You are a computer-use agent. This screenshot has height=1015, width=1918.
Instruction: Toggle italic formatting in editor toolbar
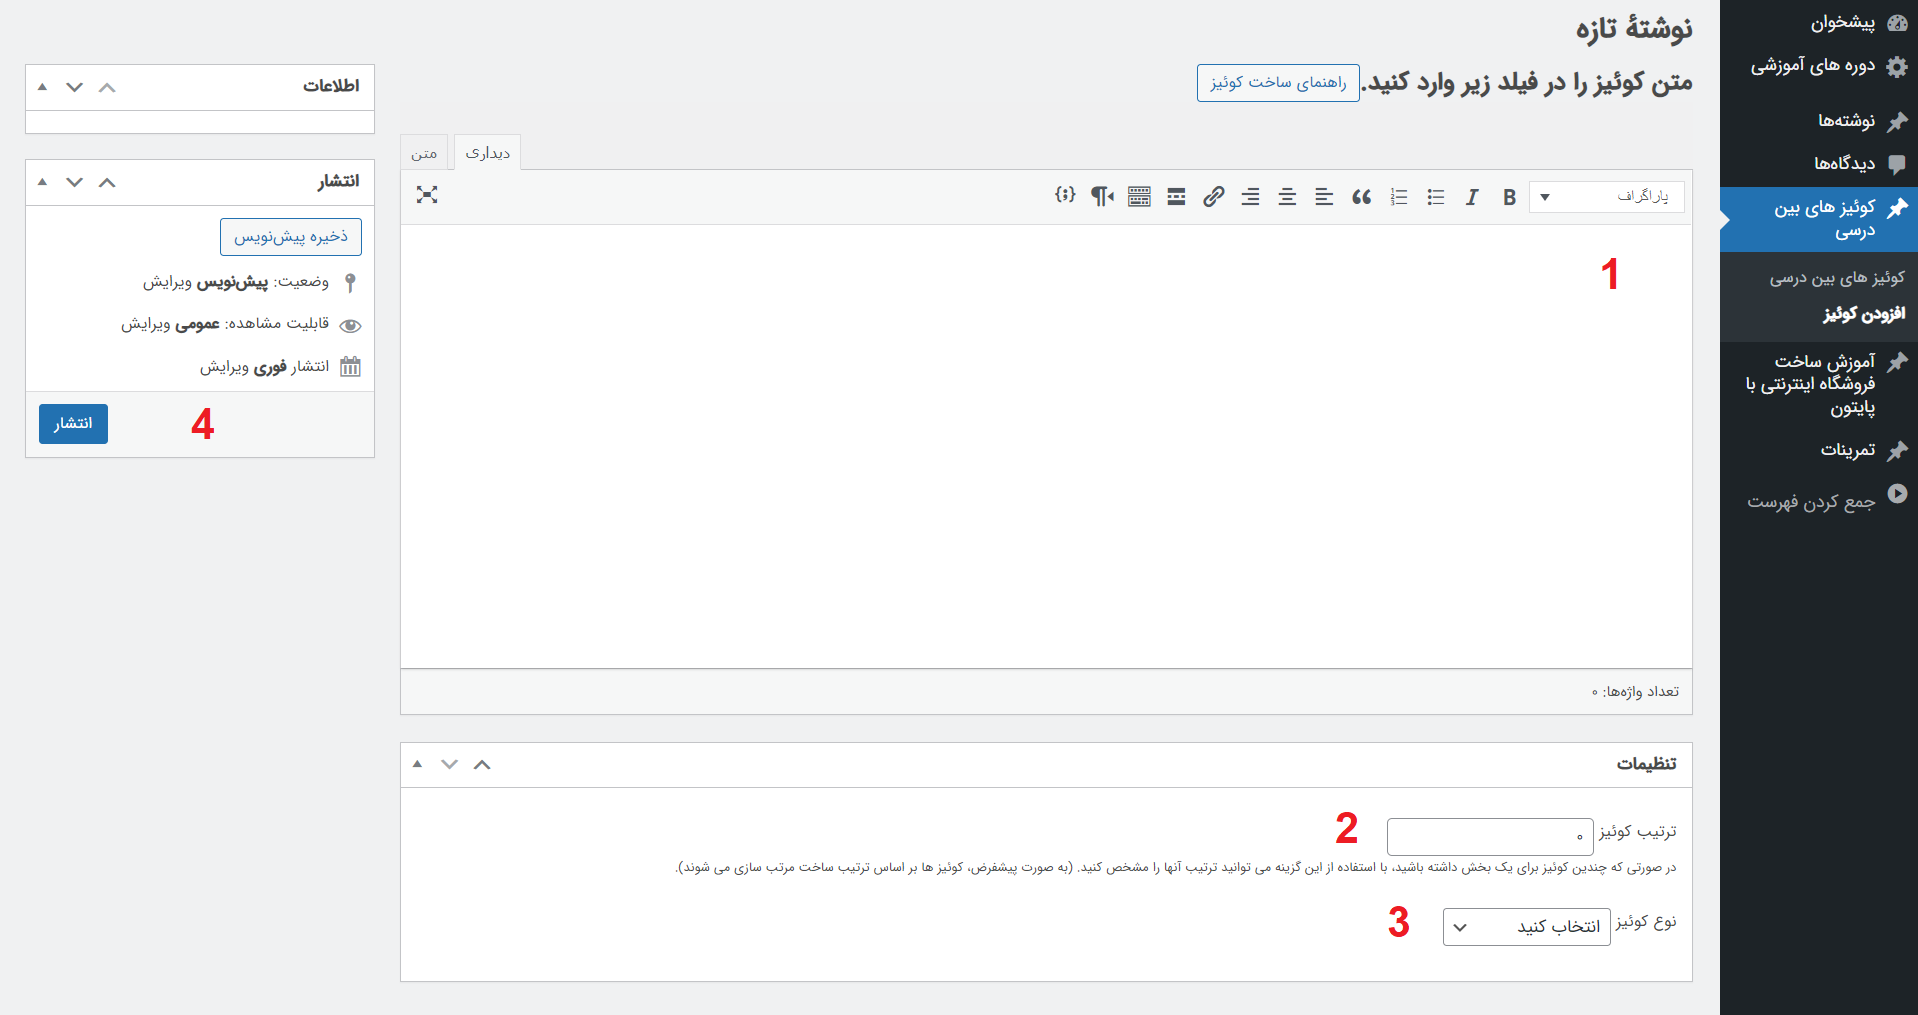click(x=1472, y=197)
